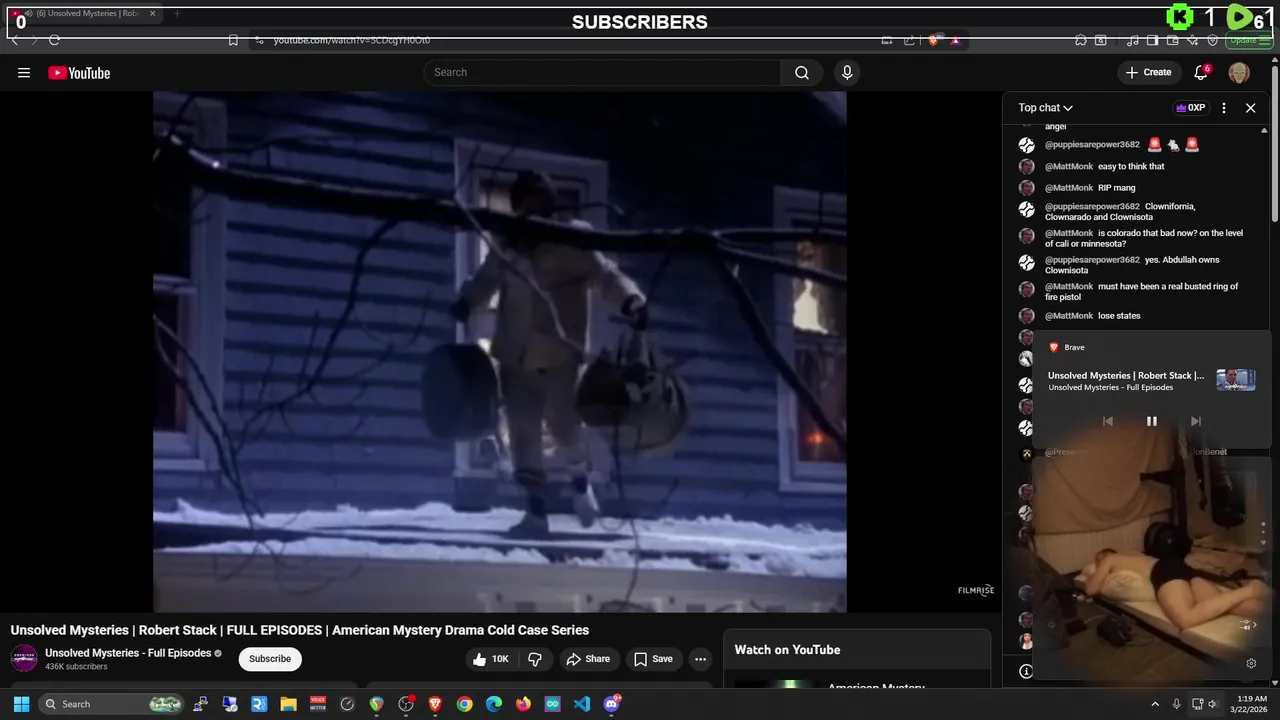Open settings gear in media flyout

(1251, 663)
